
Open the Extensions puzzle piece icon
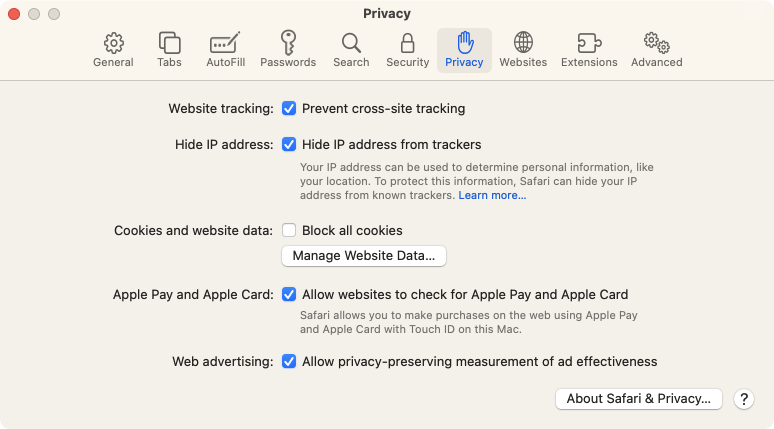coord(589,43)
